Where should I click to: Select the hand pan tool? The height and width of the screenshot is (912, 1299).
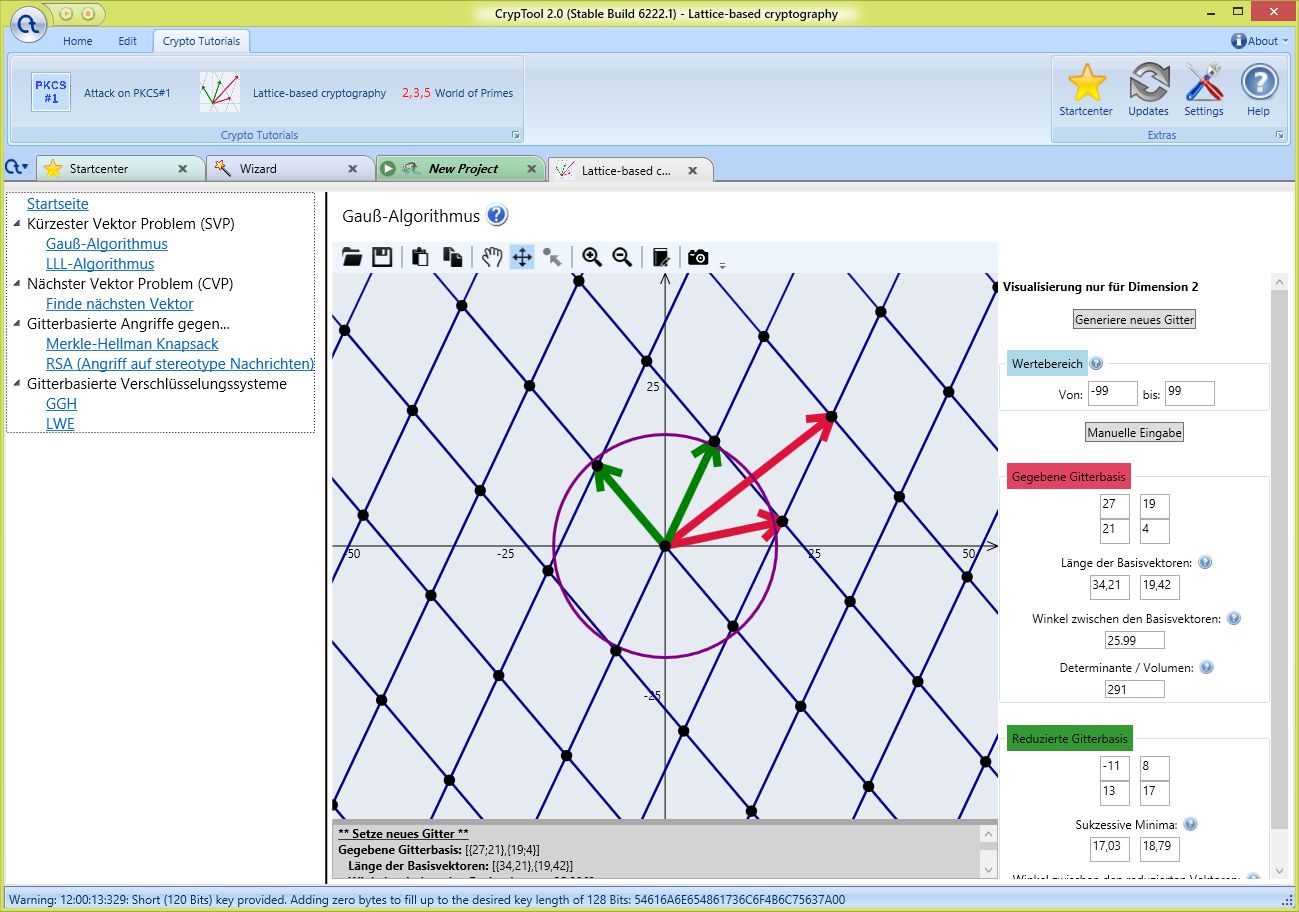(x=492, y=257)
